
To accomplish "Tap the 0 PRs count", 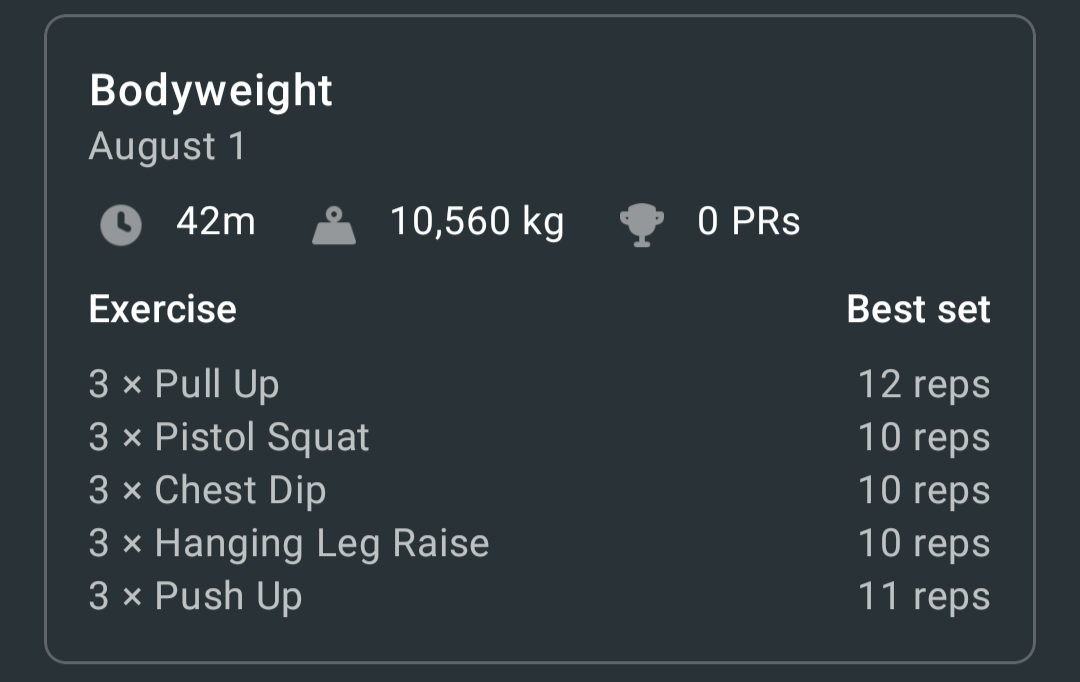I will pos(749,222).
